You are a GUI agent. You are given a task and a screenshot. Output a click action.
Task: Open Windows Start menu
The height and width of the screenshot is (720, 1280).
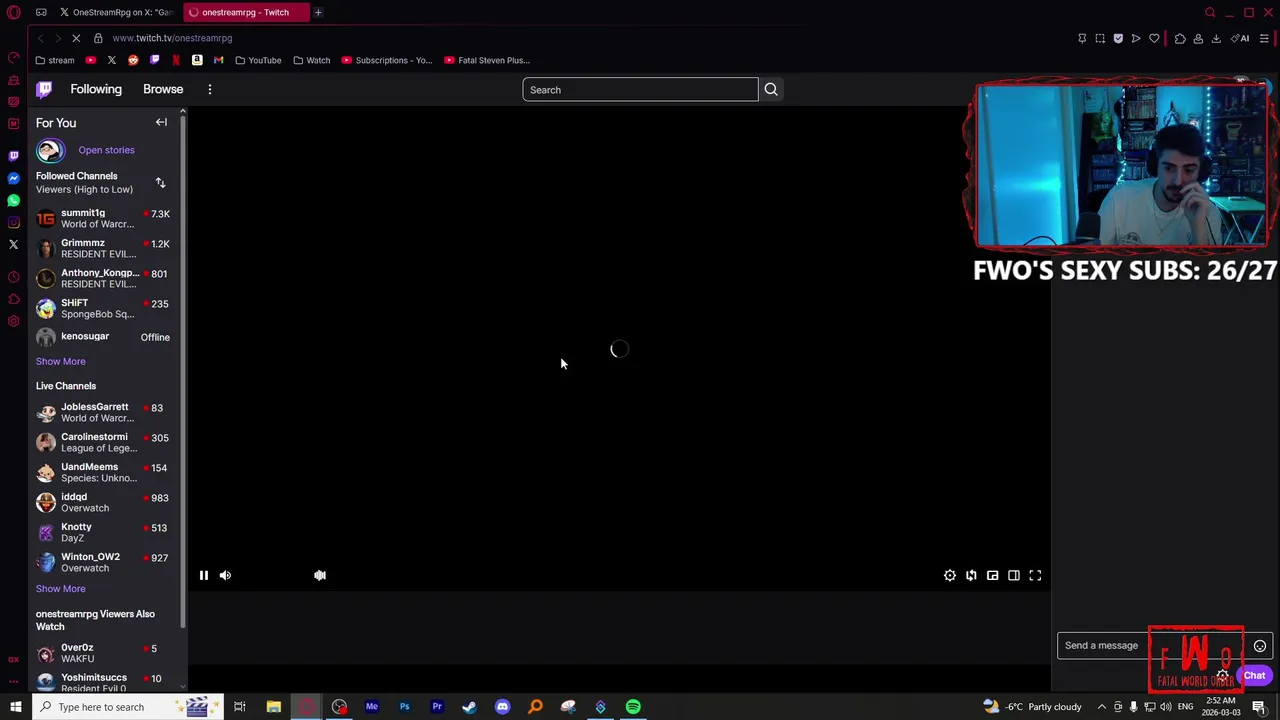point(16,707)
